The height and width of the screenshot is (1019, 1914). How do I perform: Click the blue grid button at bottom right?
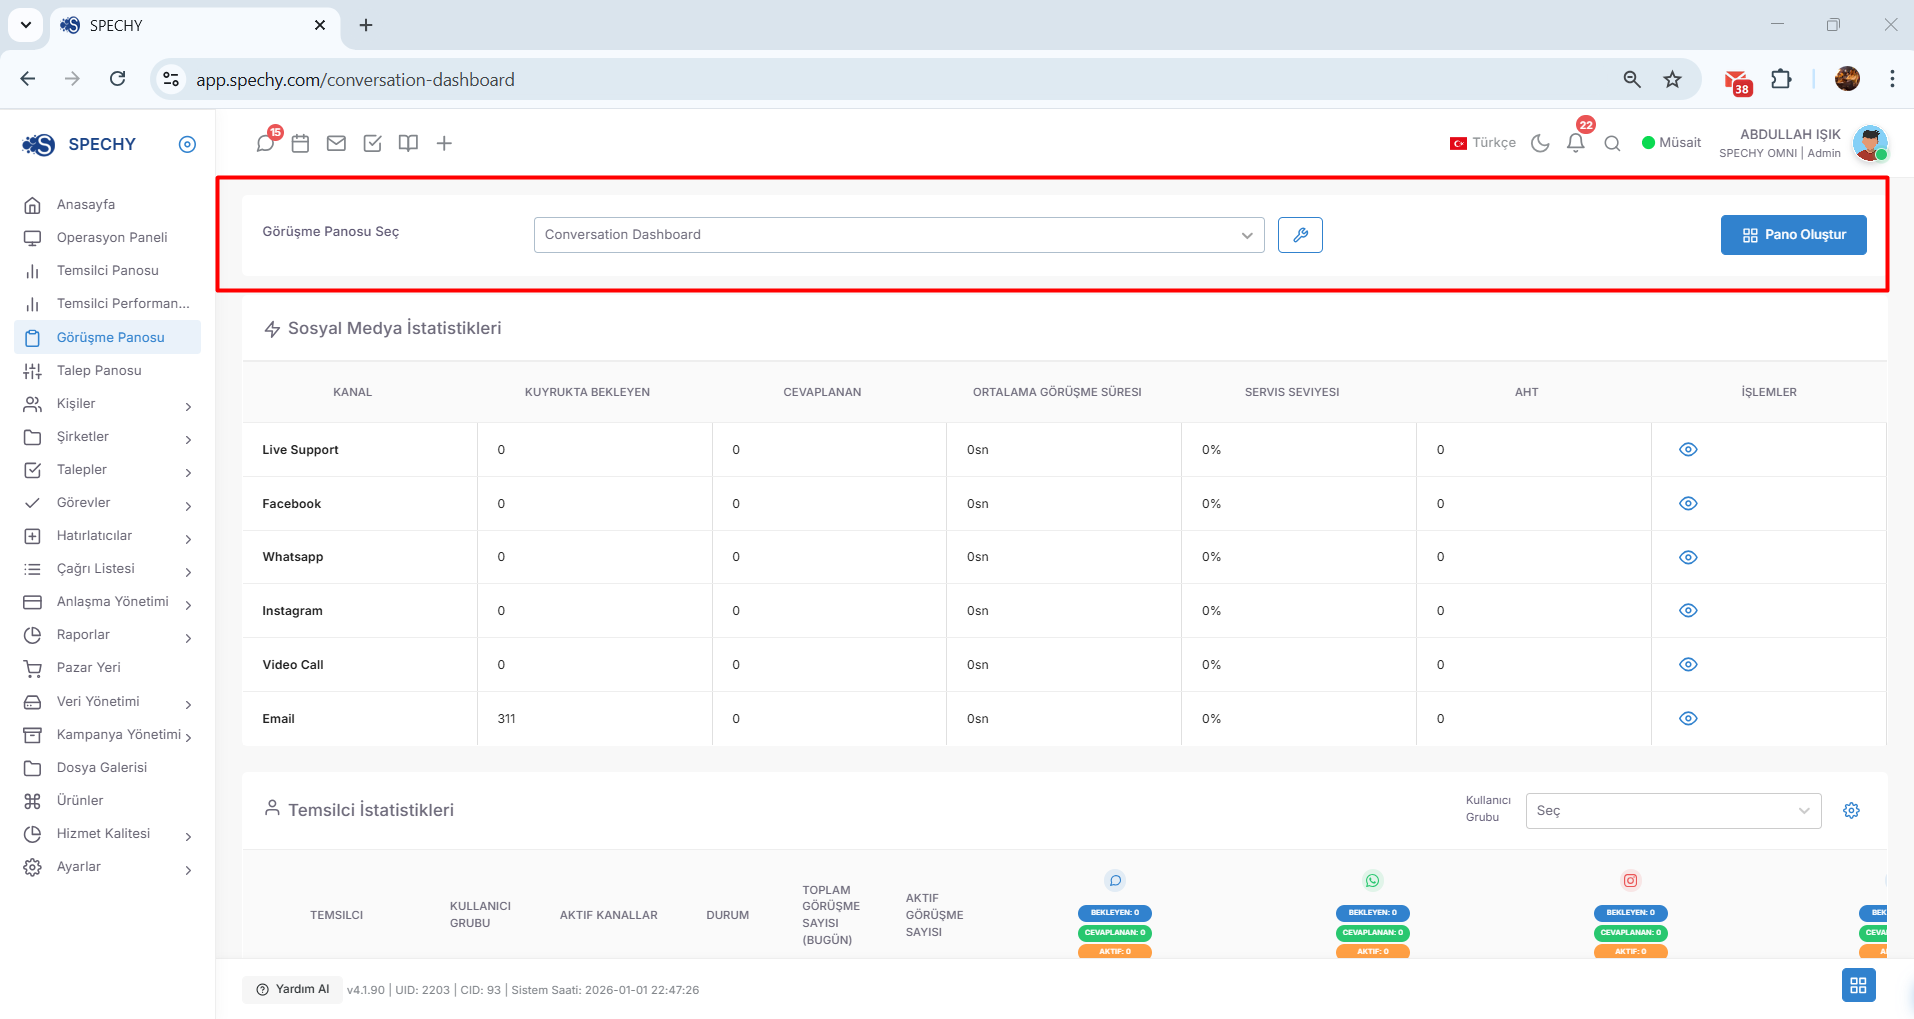point(1858,985)
